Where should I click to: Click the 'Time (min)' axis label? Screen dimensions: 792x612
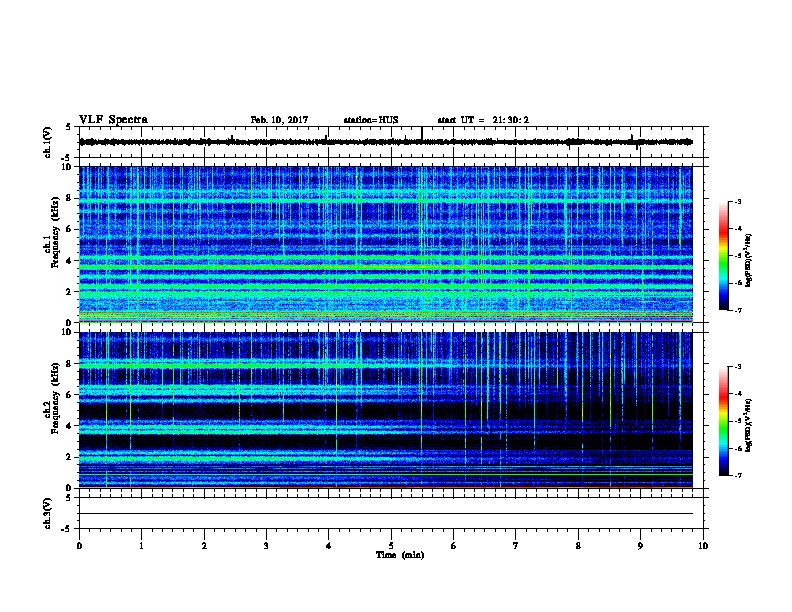click(400, 555)
